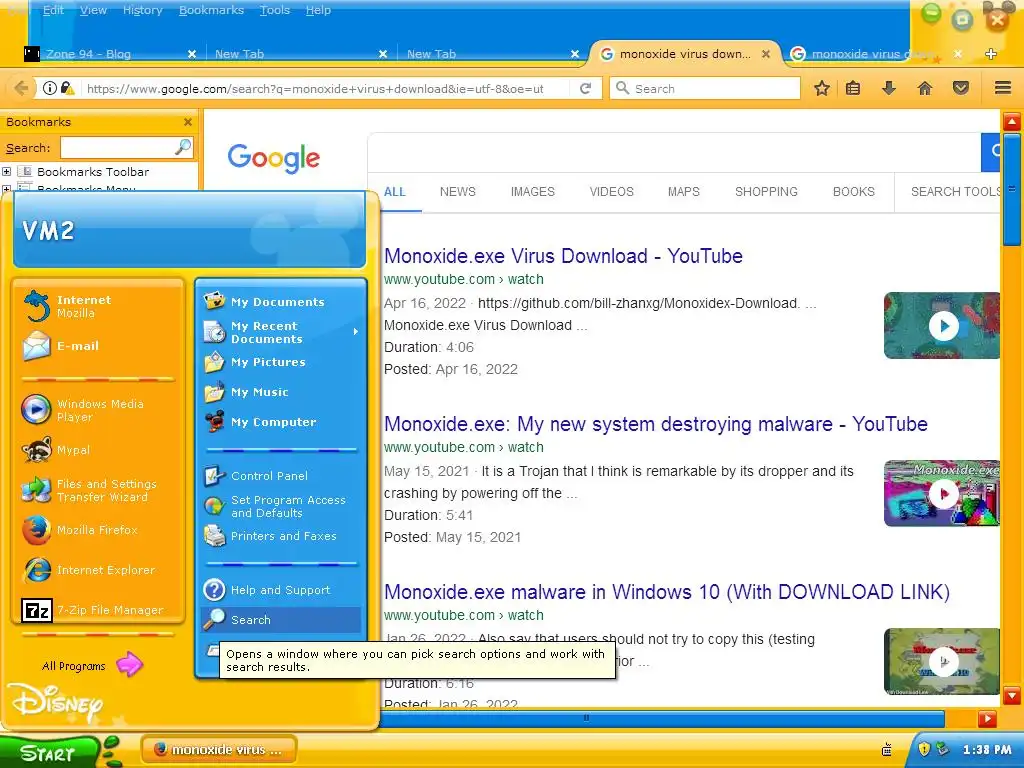Image resolution: width=1024 pixels, height=768 pixels.
Task: Select Google NEWS tab
Action: [457, 191]
